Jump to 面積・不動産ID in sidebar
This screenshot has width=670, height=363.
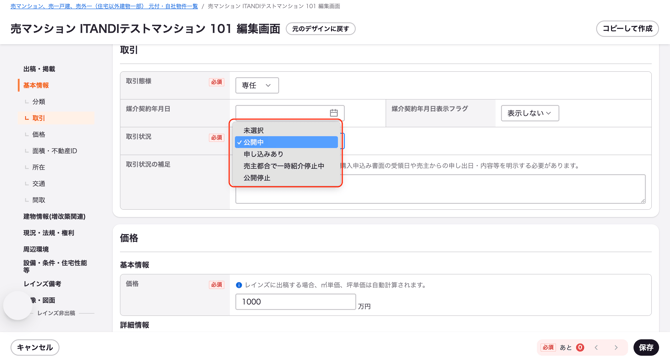click(55, 151)
